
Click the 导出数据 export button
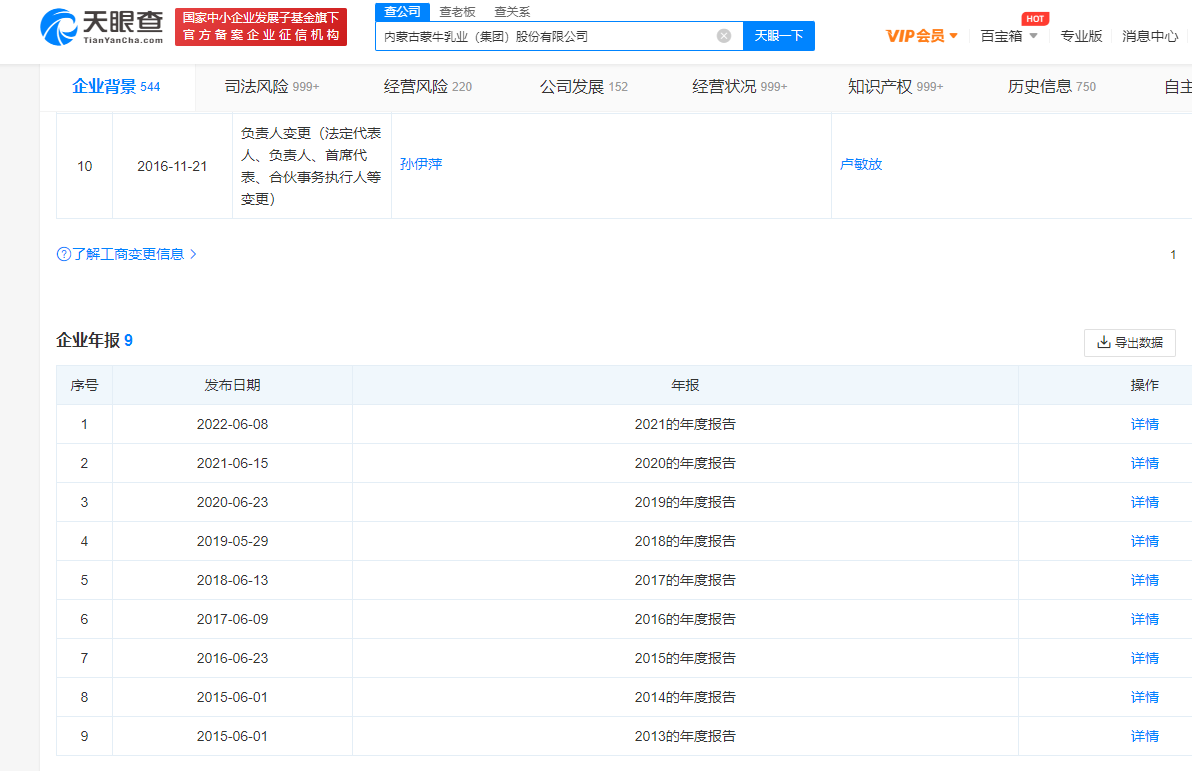tap(1130, 342)
